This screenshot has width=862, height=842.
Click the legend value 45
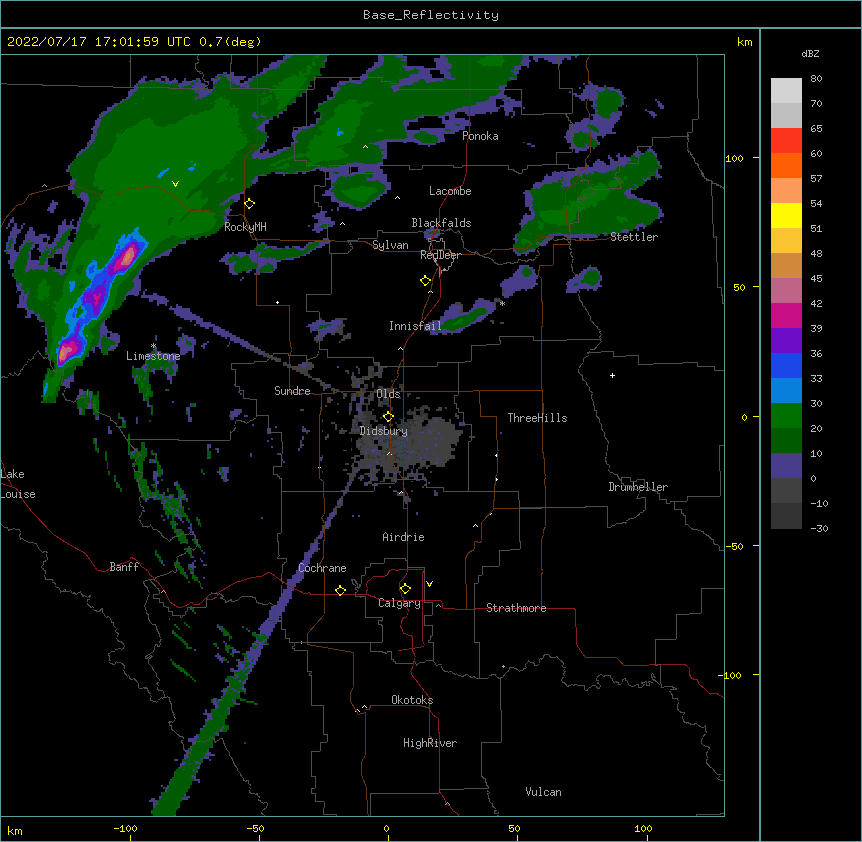point(816,279)
